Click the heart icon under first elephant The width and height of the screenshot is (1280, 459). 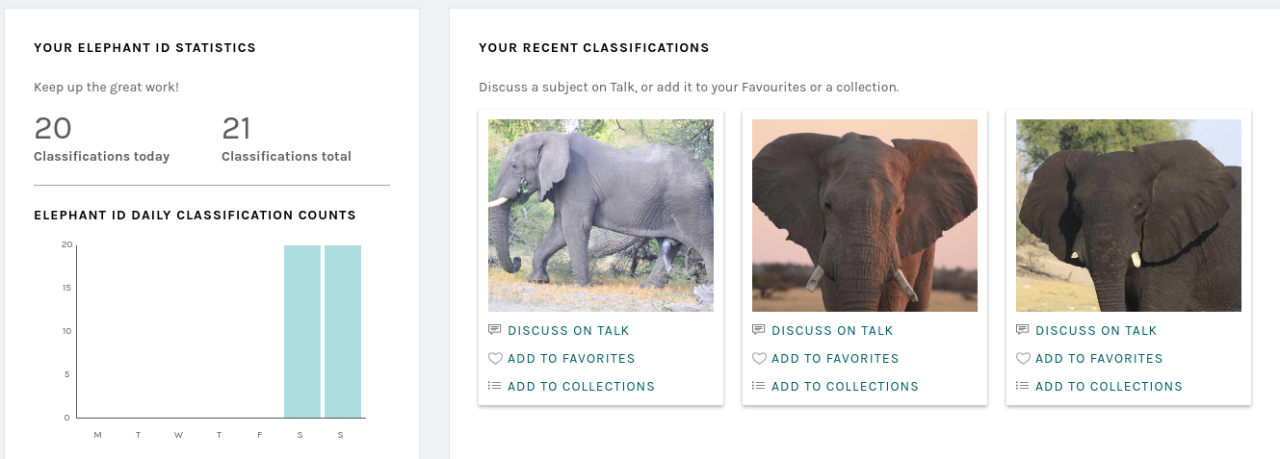click(x=494, y=358)
